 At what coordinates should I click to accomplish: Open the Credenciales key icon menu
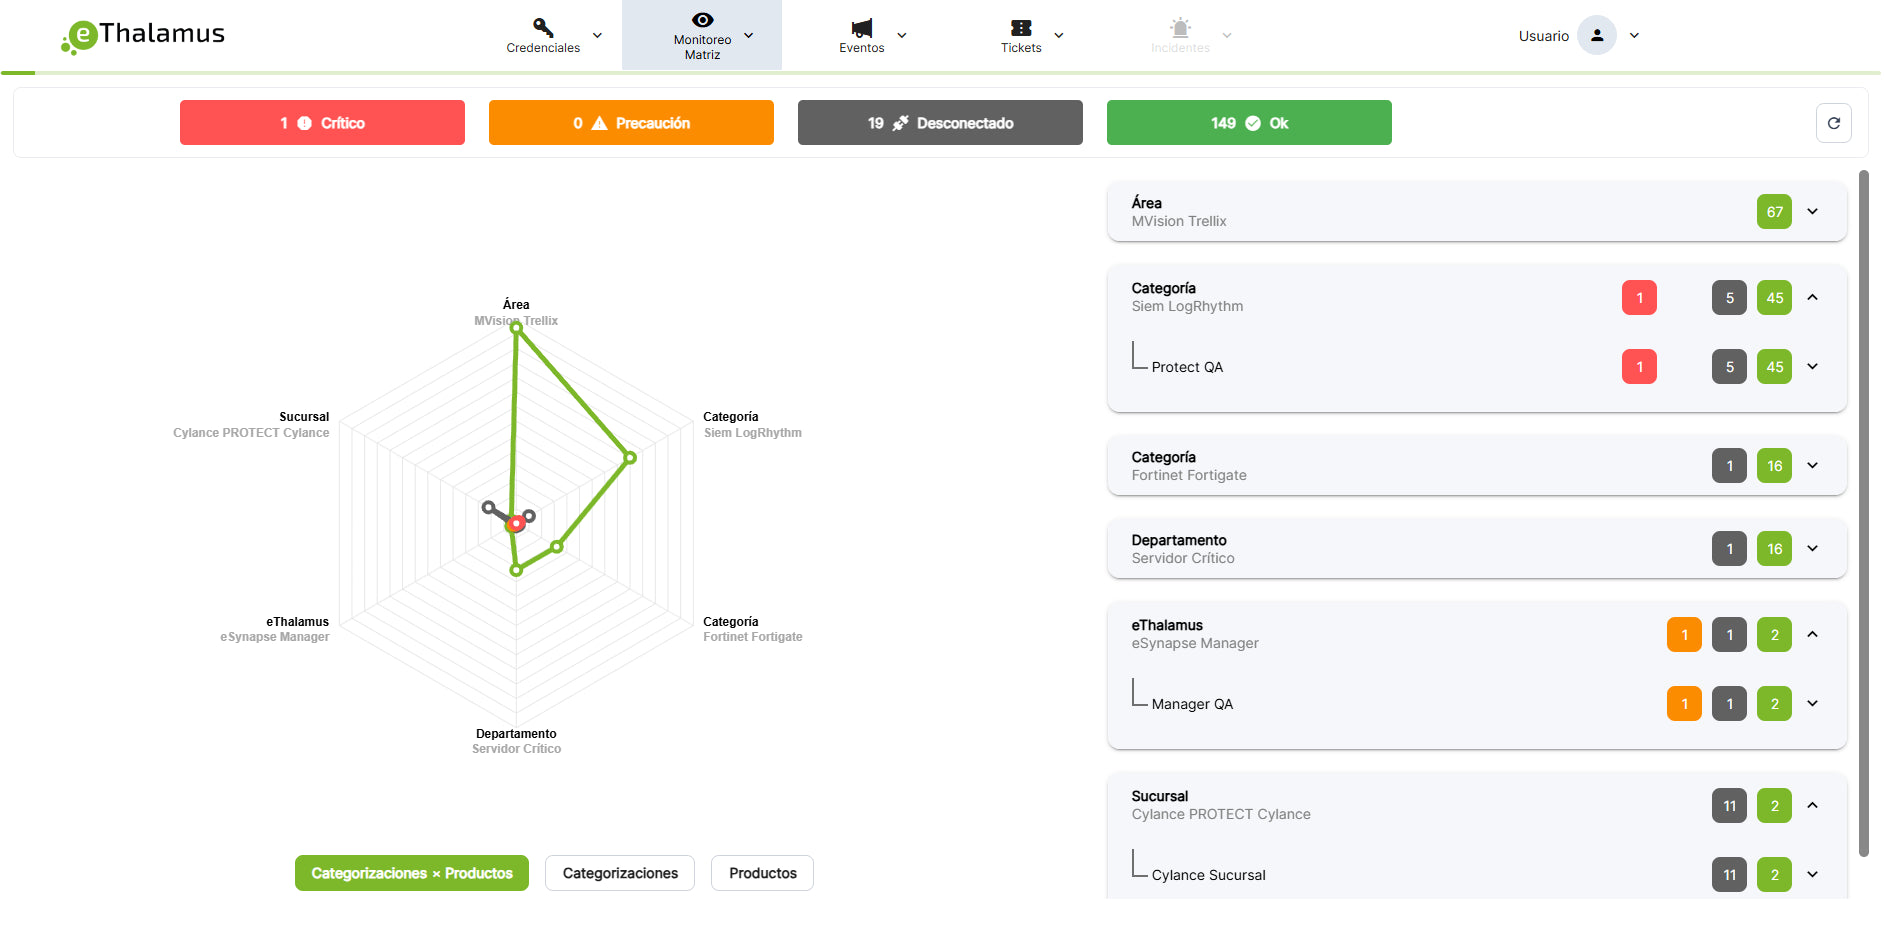pos(543,27)
